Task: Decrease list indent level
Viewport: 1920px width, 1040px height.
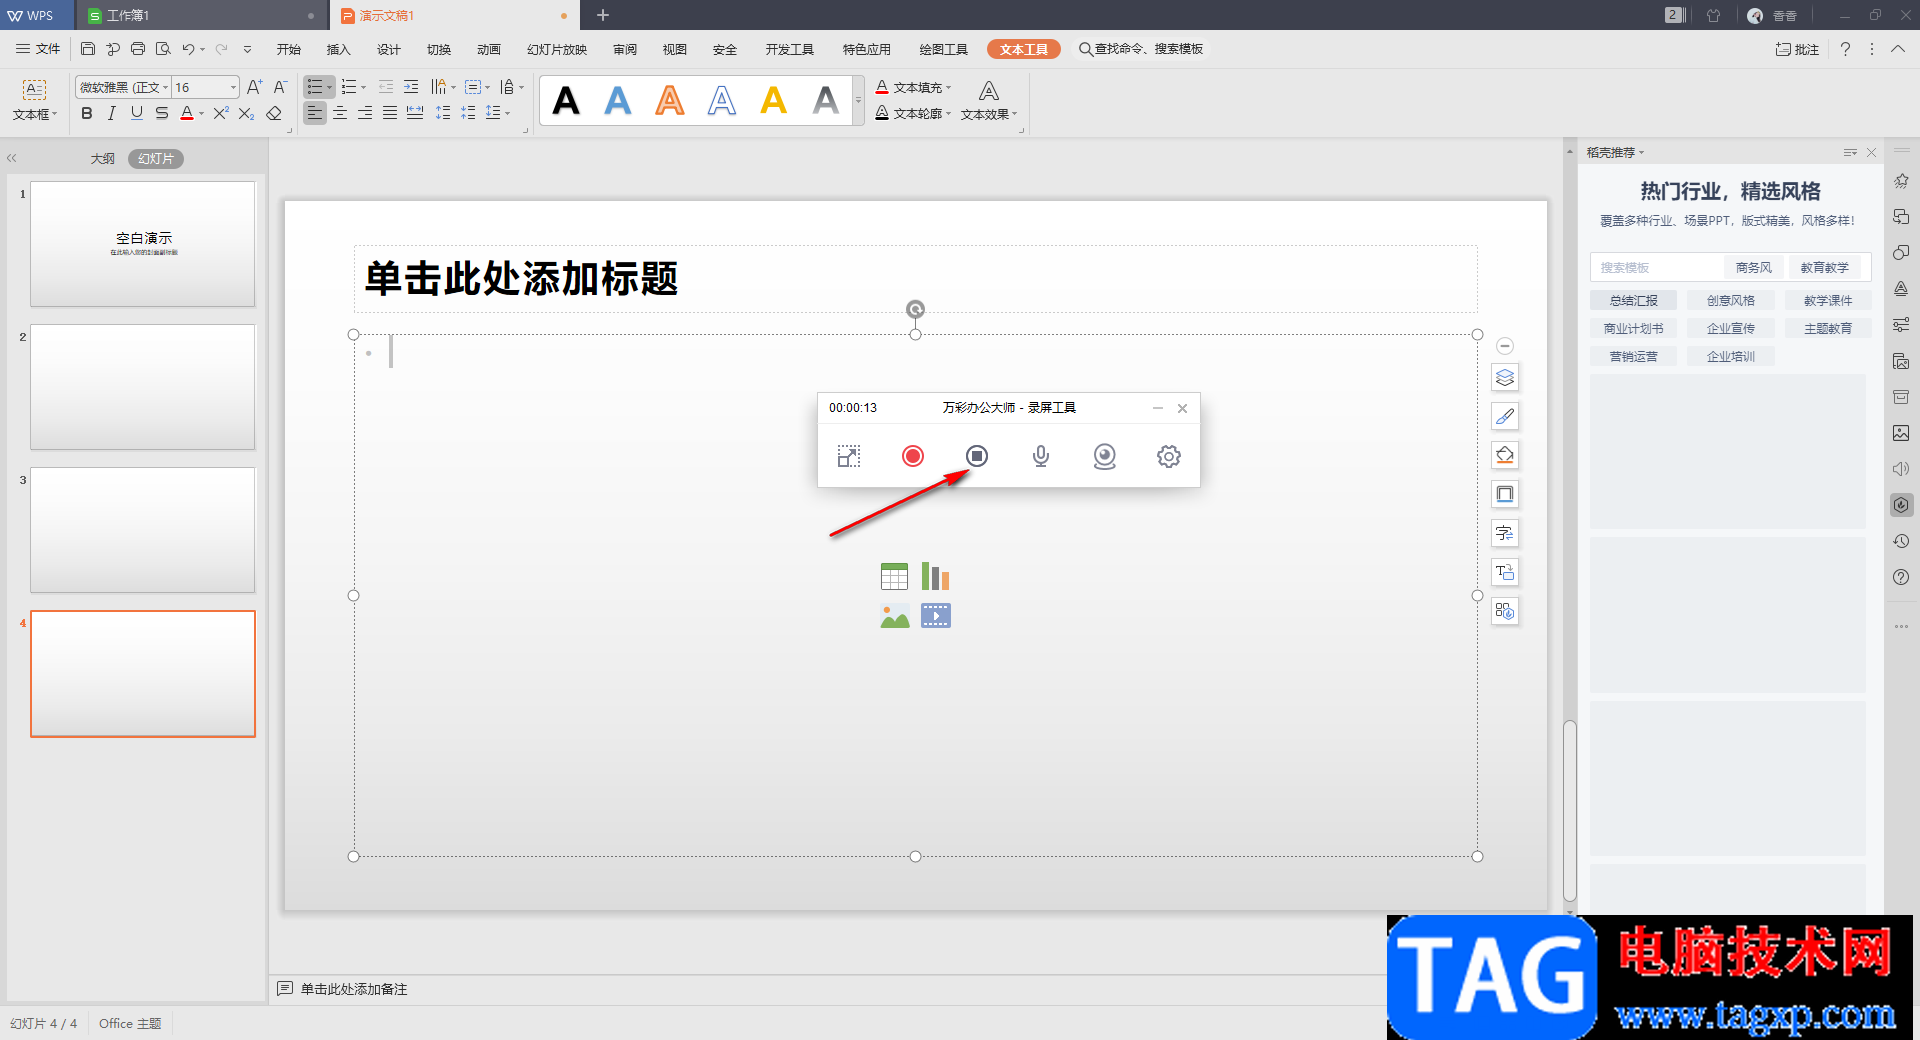Action: pyautogui.click(x=386, y=87)
